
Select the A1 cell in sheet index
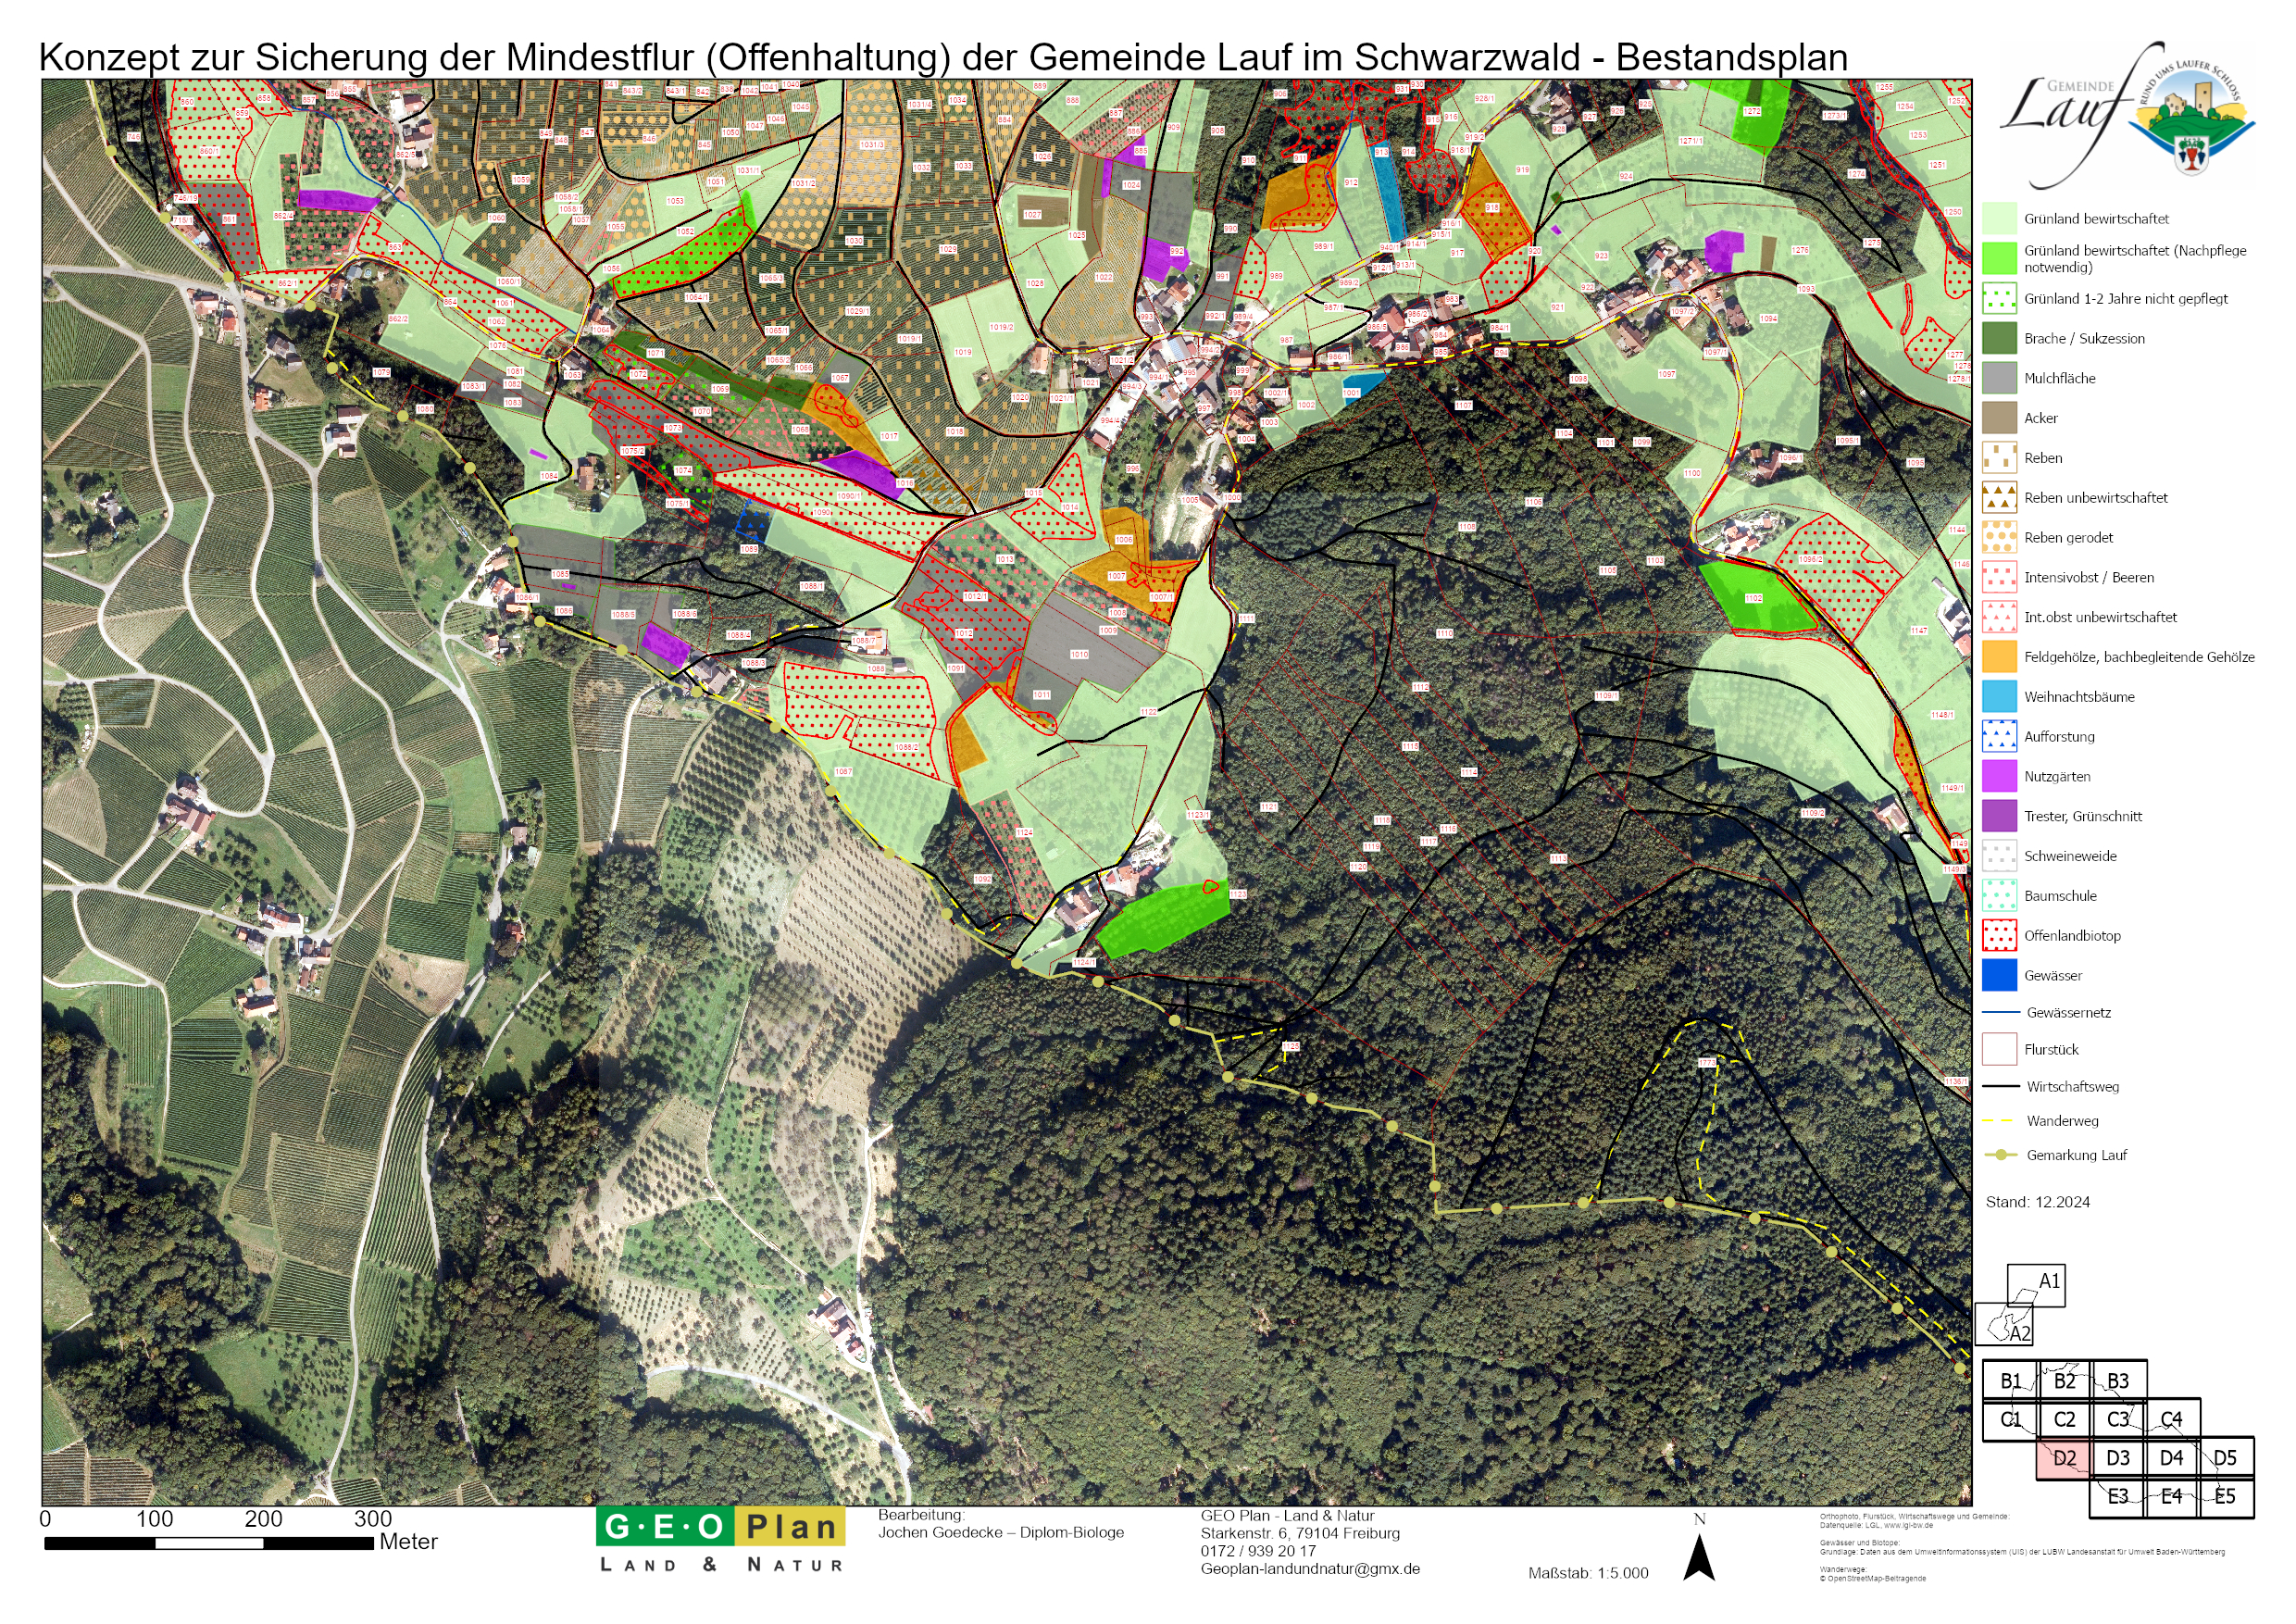(2041, 1284)
